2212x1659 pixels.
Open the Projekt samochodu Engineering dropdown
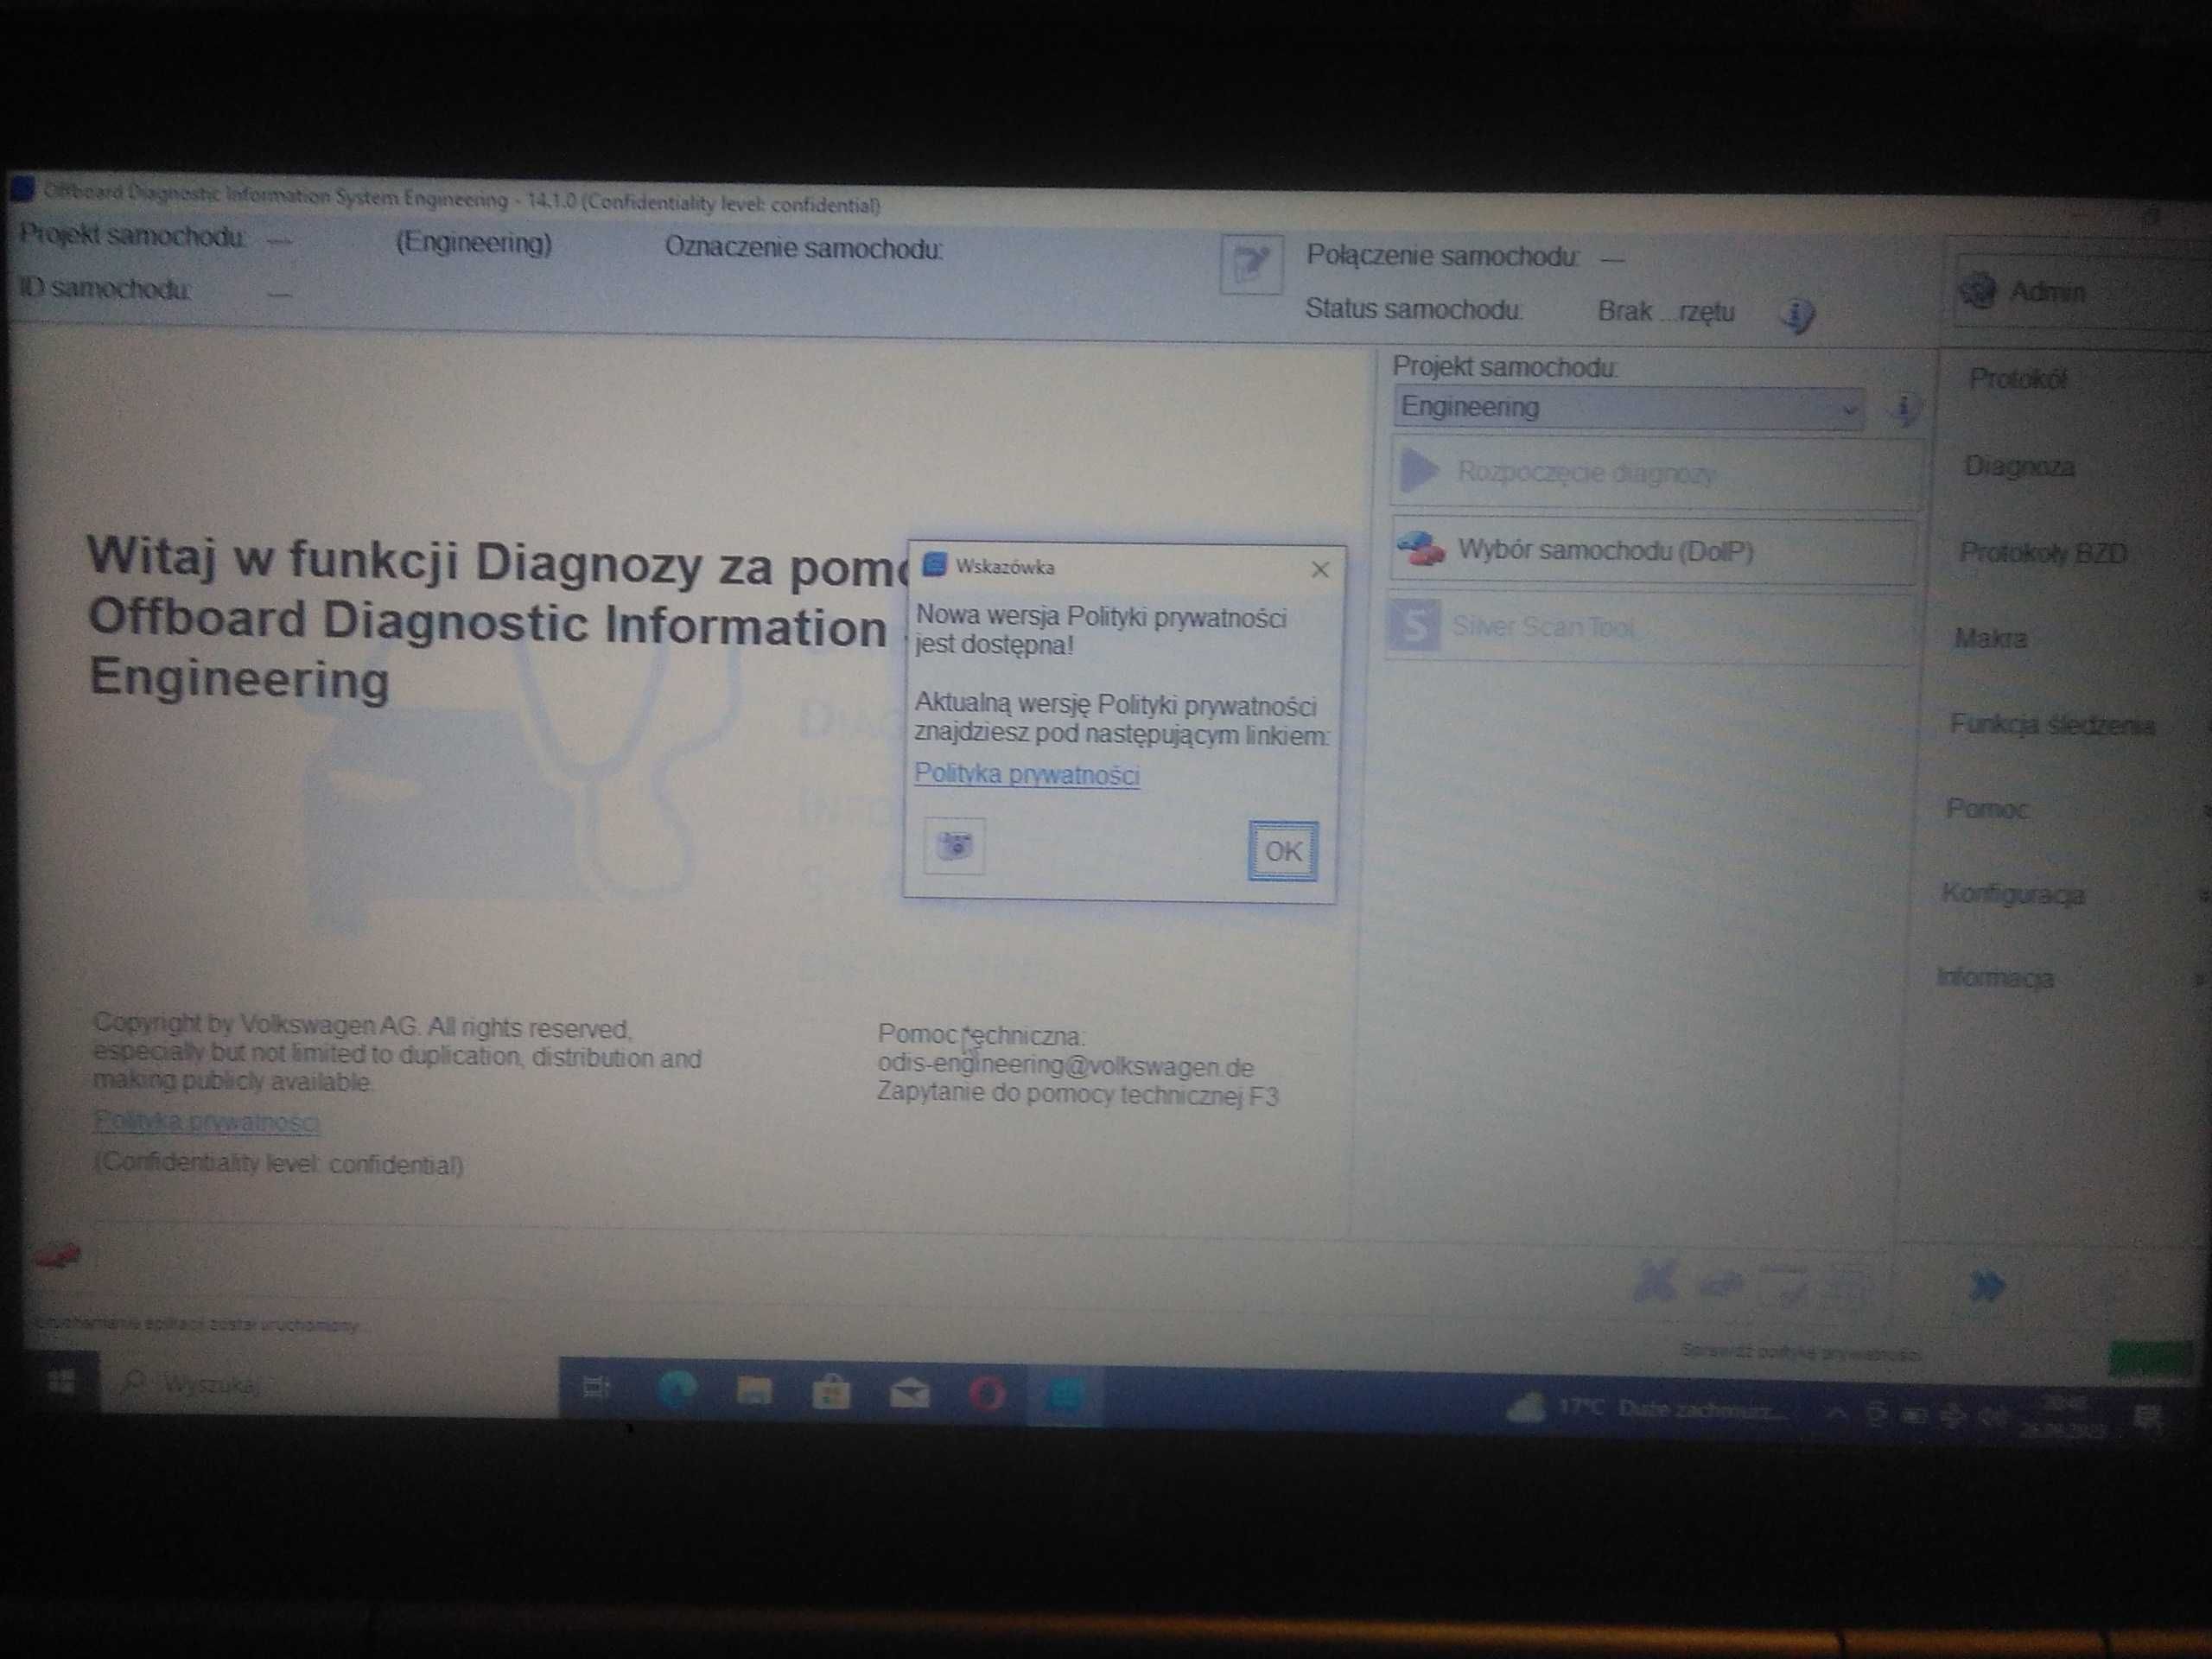pos(1629,408)
